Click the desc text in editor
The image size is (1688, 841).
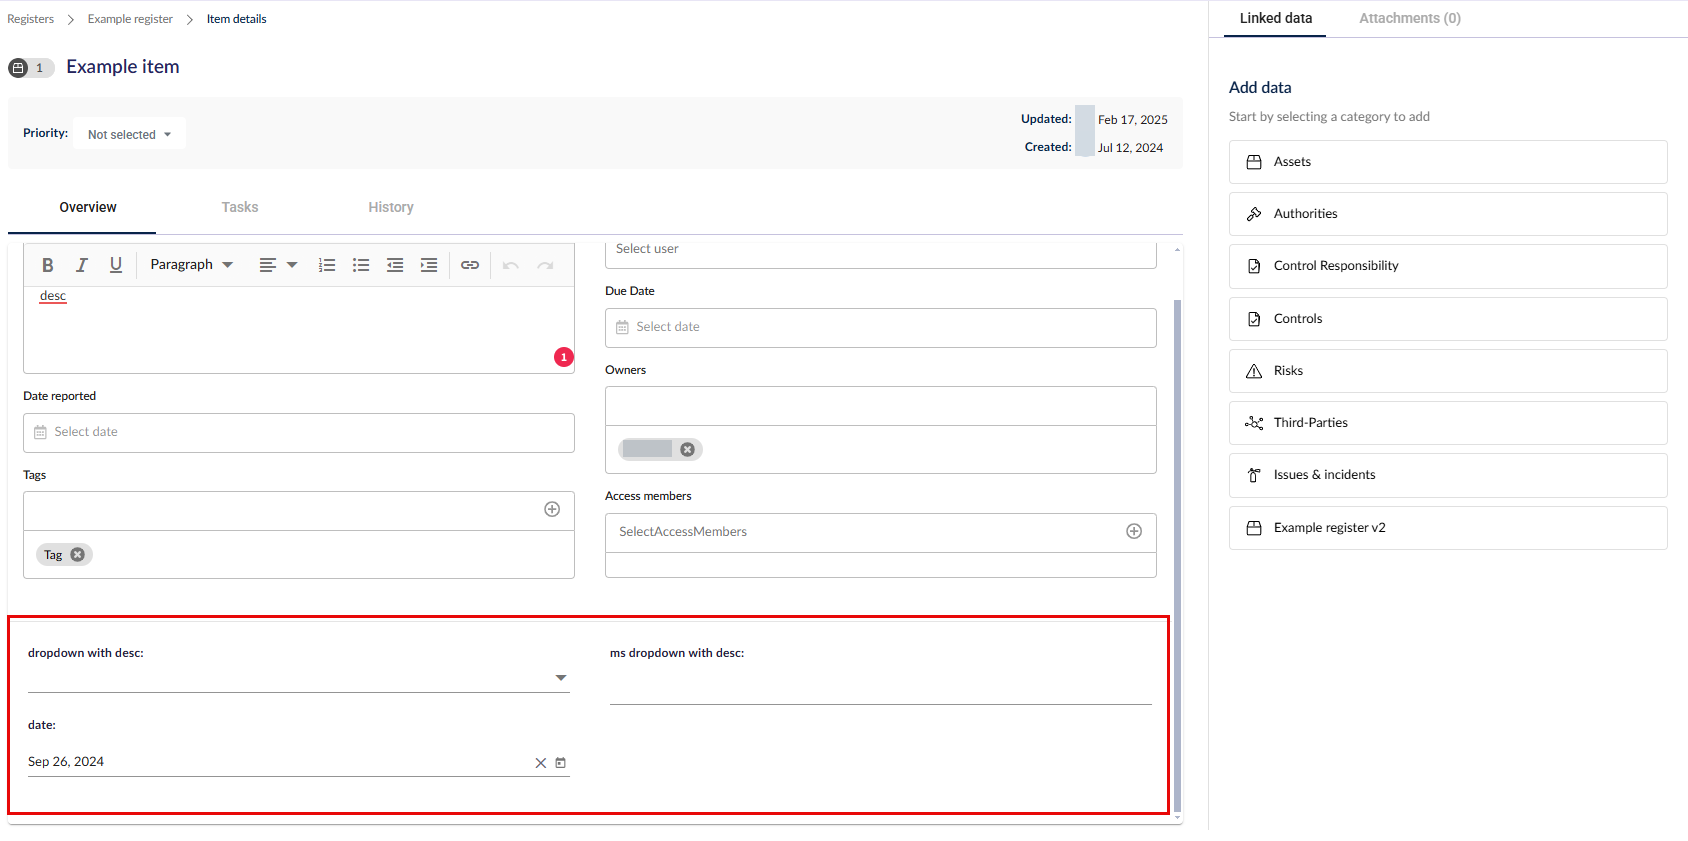click(53, 296)
